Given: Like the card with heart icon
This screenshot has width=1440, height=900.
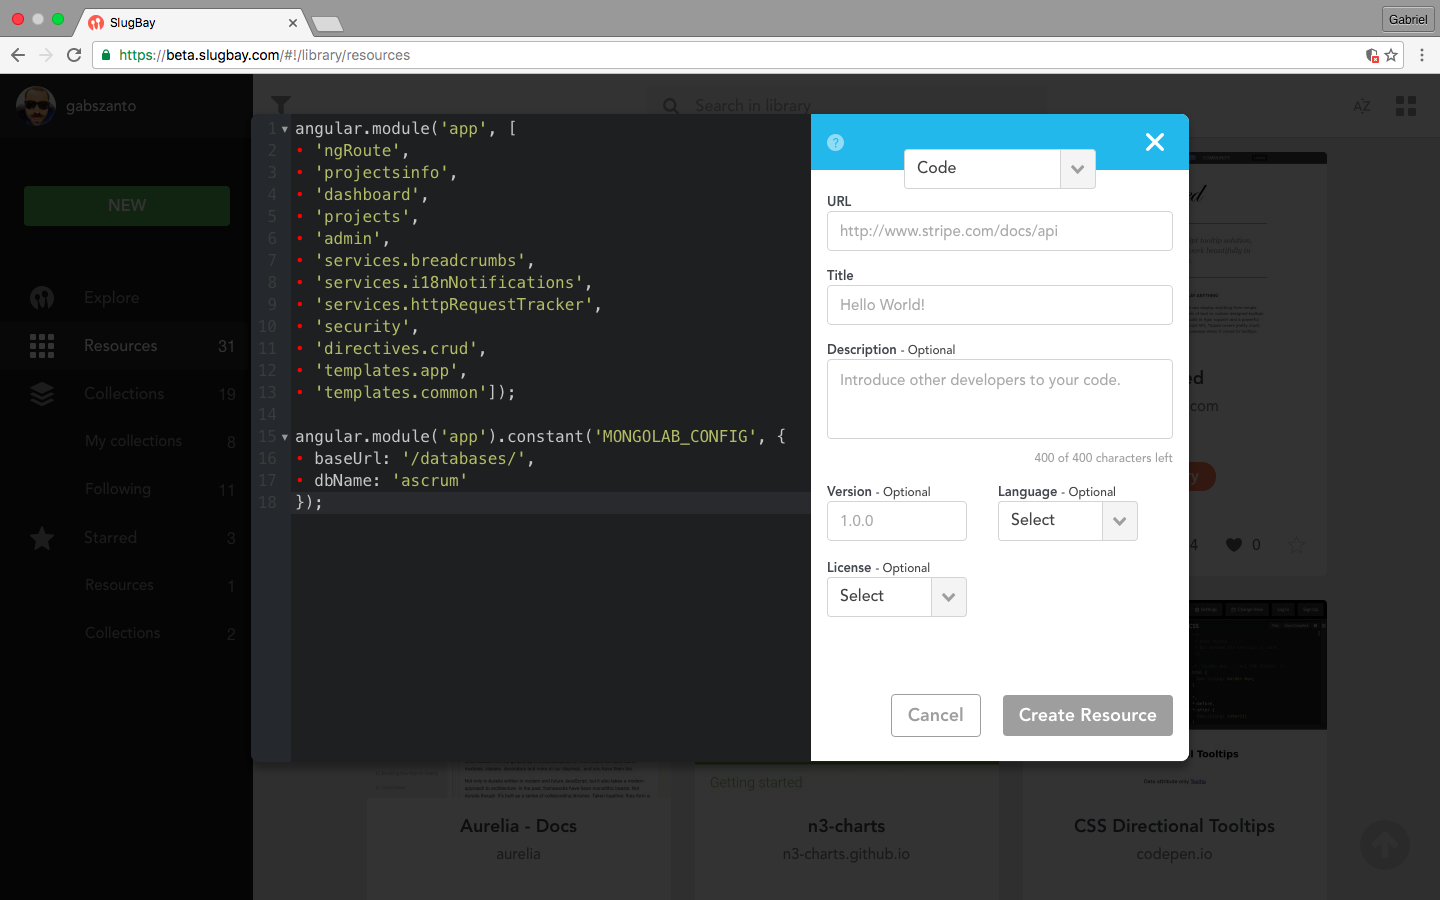Looking at the screenshot, I should tap(1234, 545).
